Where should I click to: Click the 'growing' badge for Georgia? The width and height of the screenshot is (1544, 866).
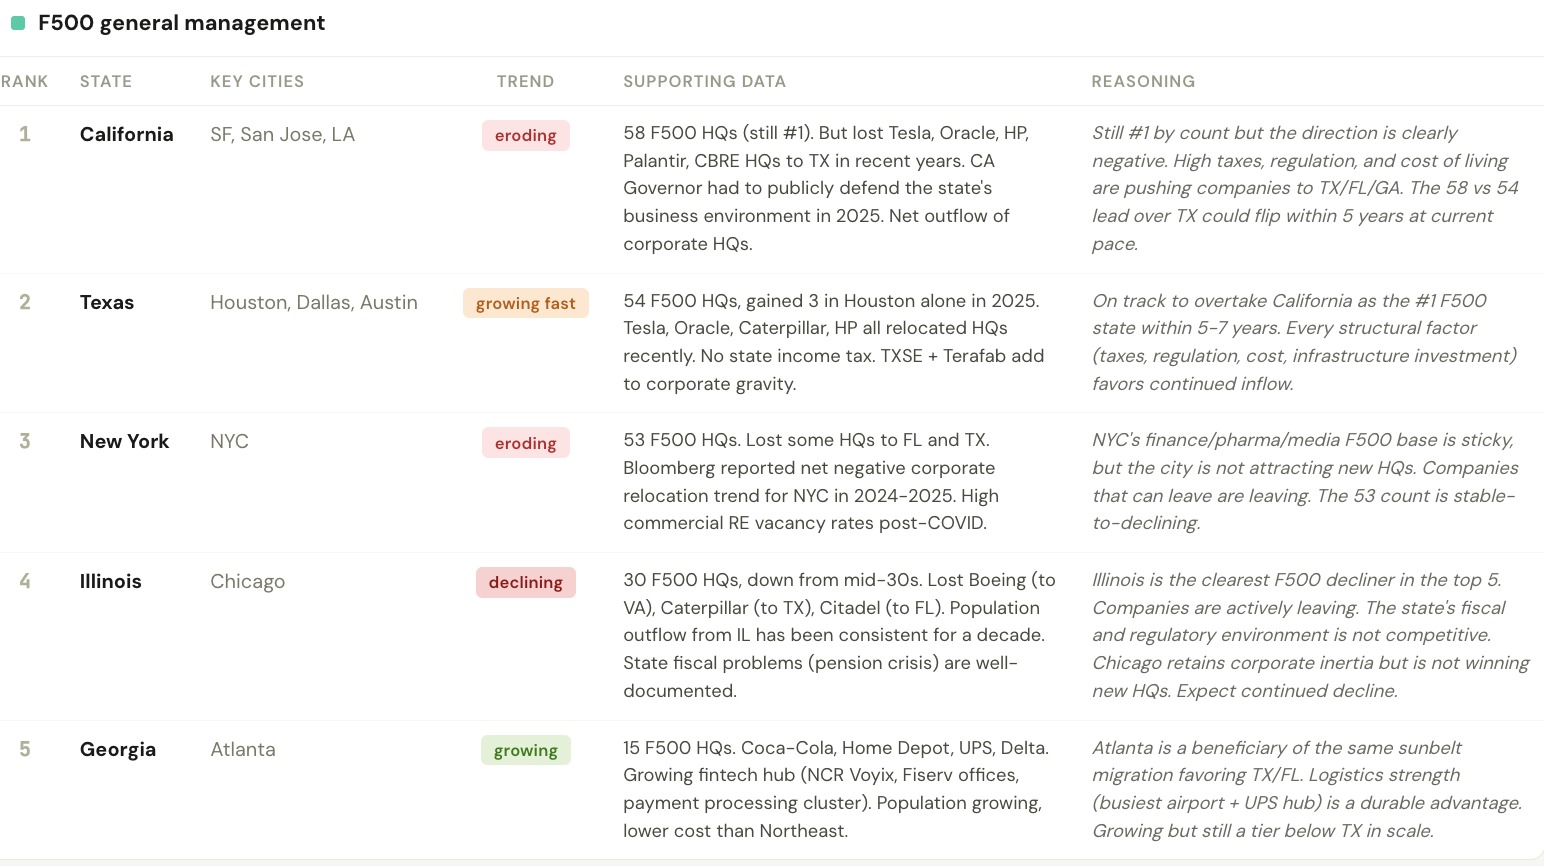point(525,751)
